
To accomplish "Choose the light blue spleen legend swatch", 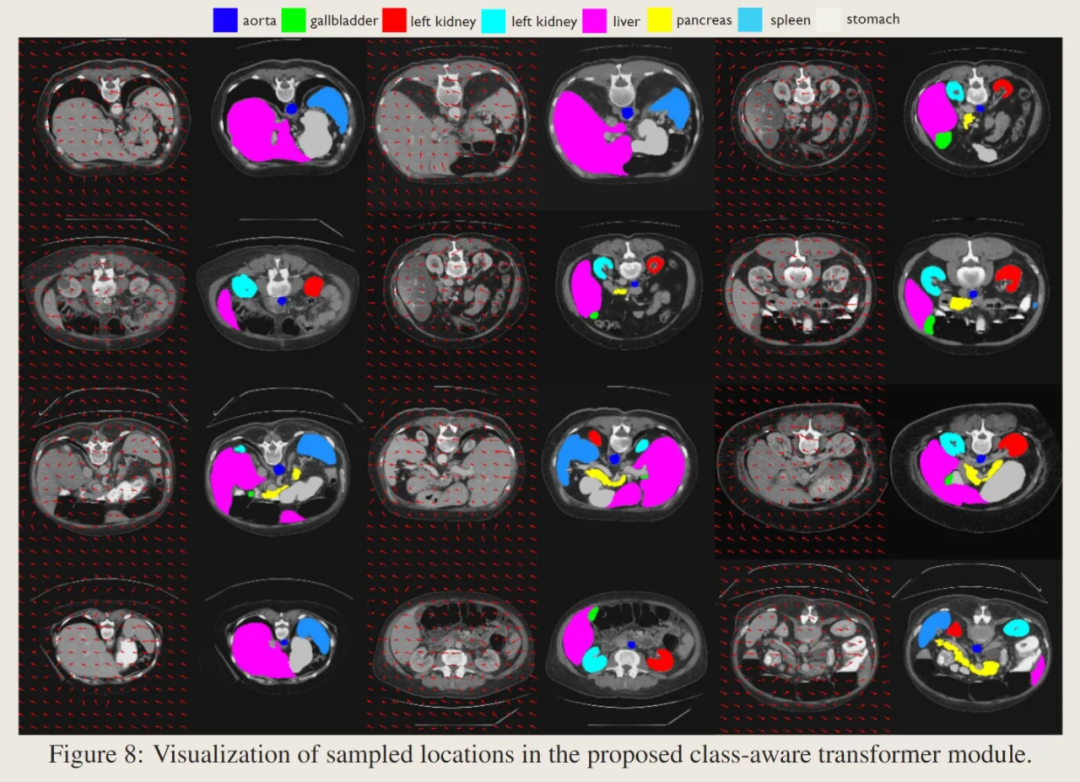I will point(750,20).
